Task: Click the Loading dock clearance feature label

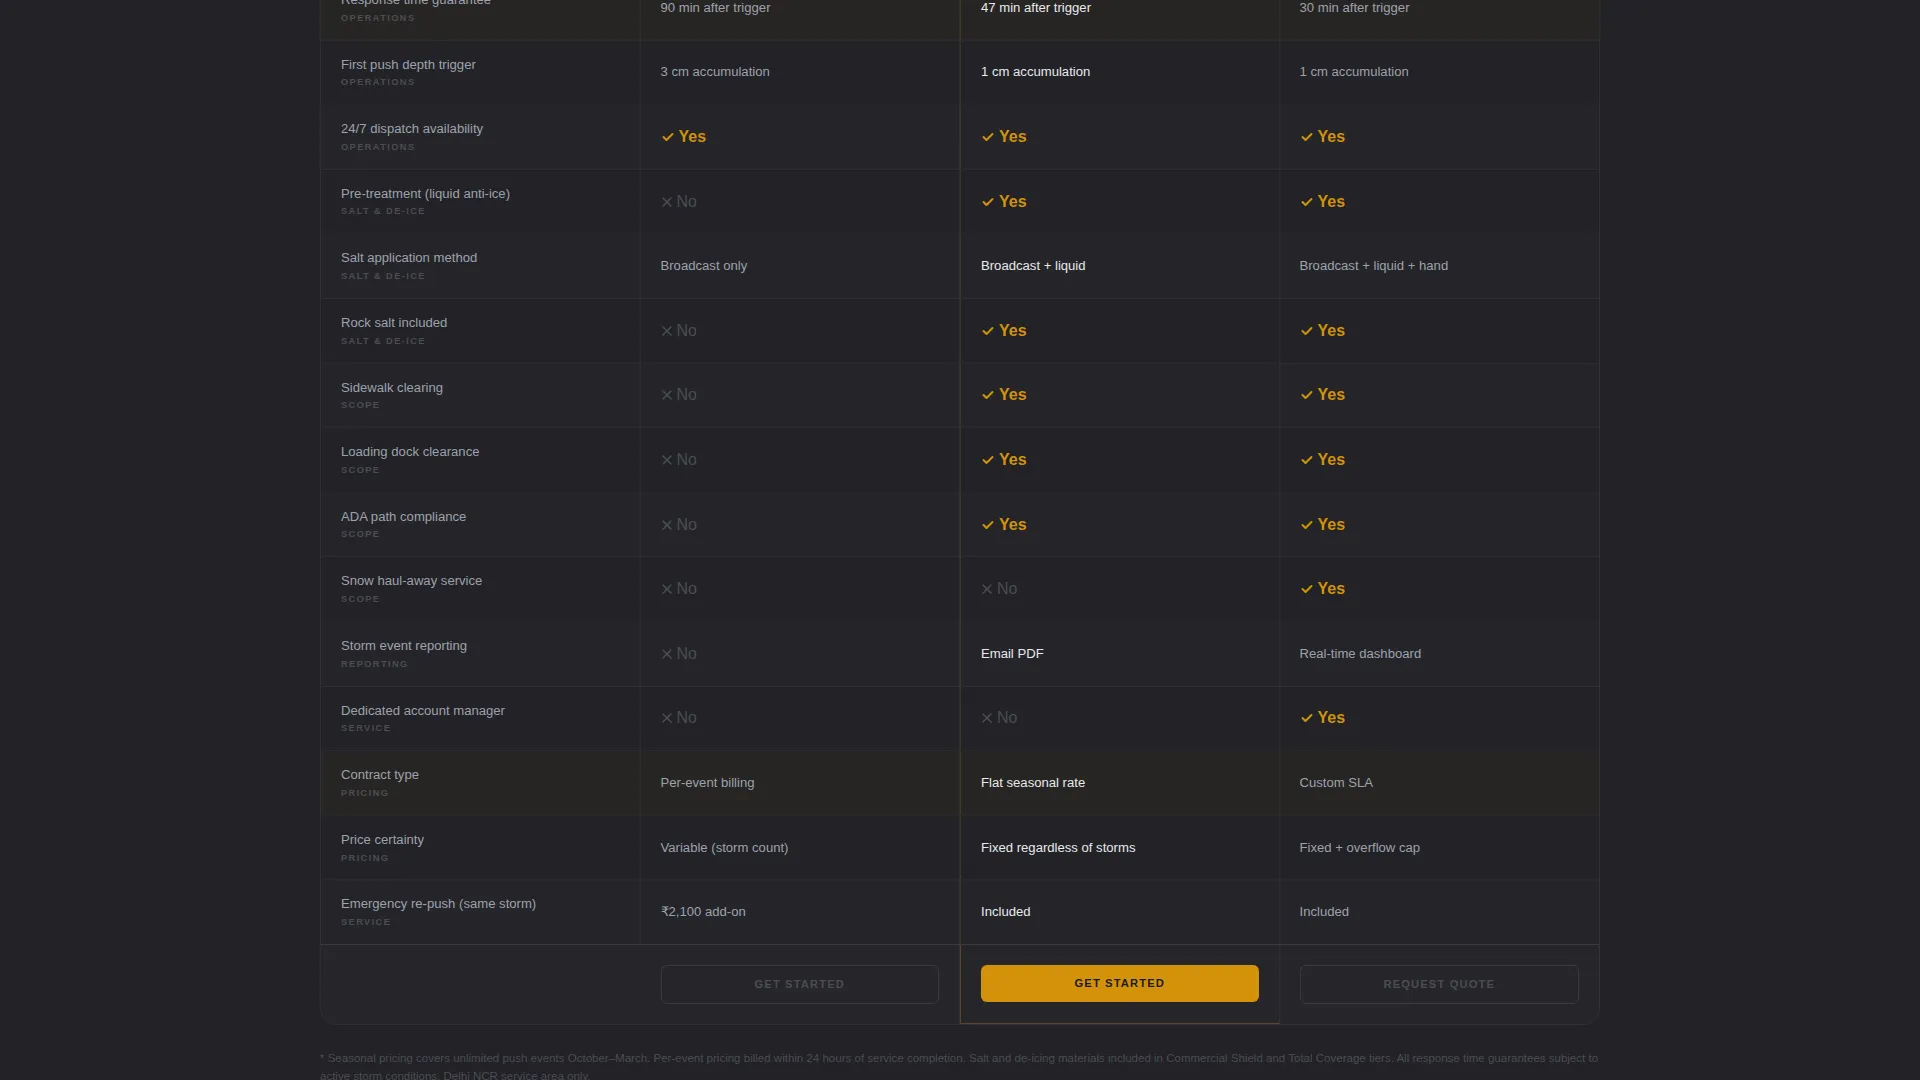Action: click(410, 452)
